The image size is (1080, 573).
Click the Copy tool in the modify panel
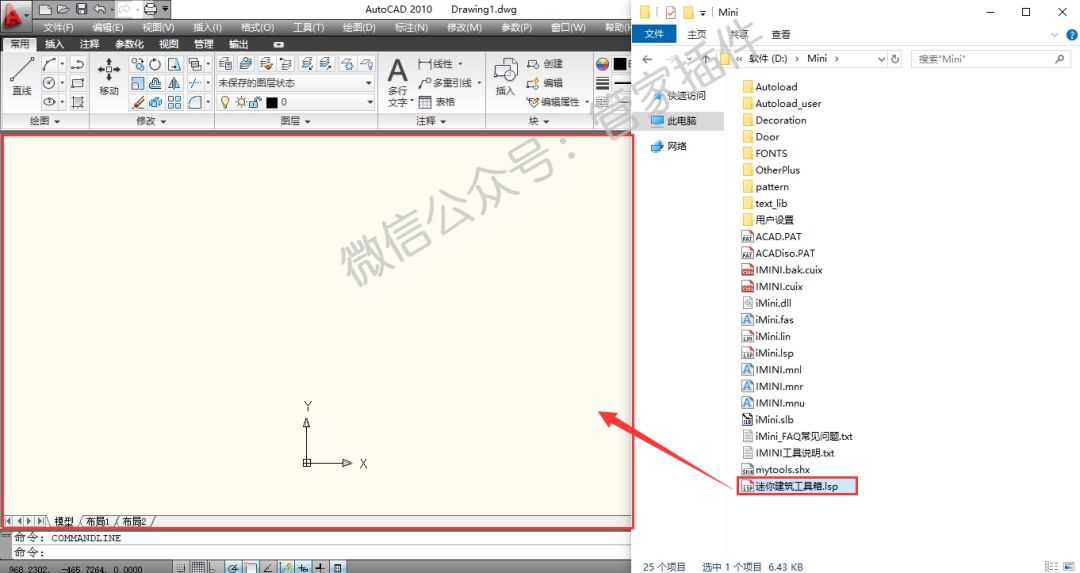(138, 64)
